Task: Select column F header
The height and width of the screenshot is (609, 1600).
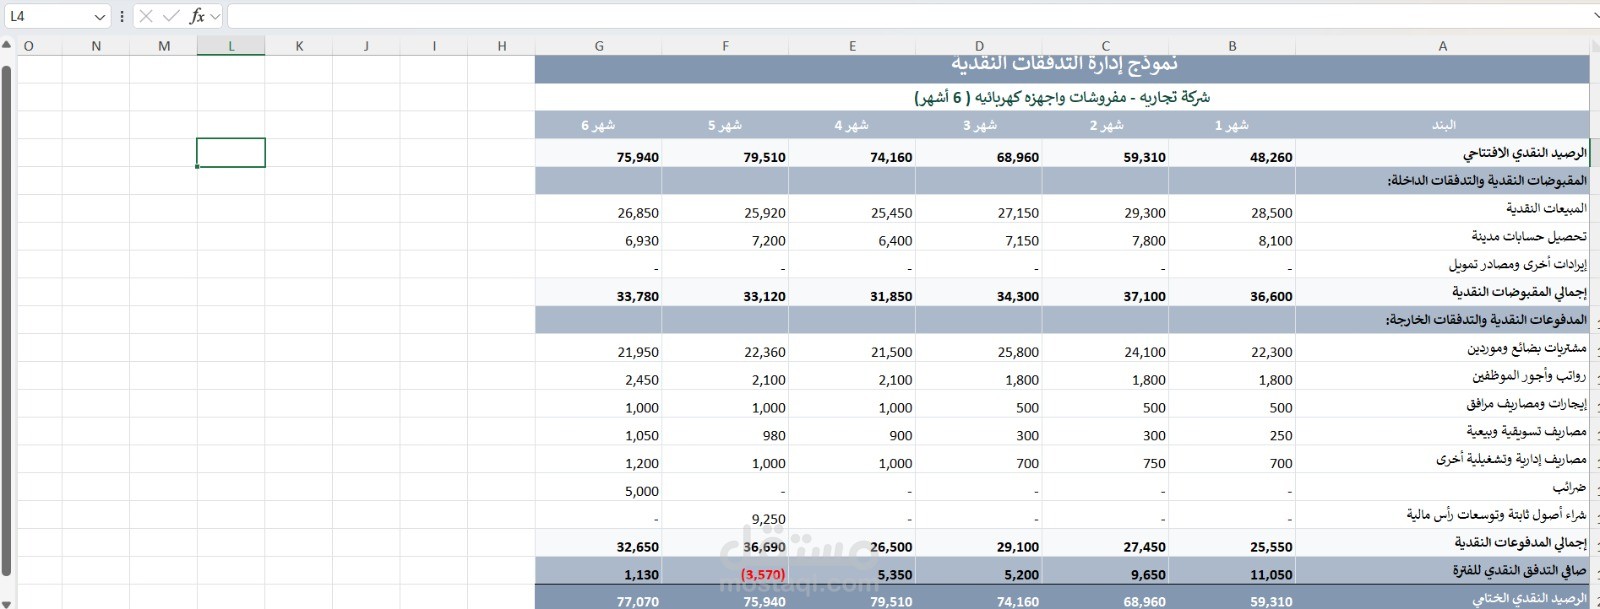Action: 725,46
